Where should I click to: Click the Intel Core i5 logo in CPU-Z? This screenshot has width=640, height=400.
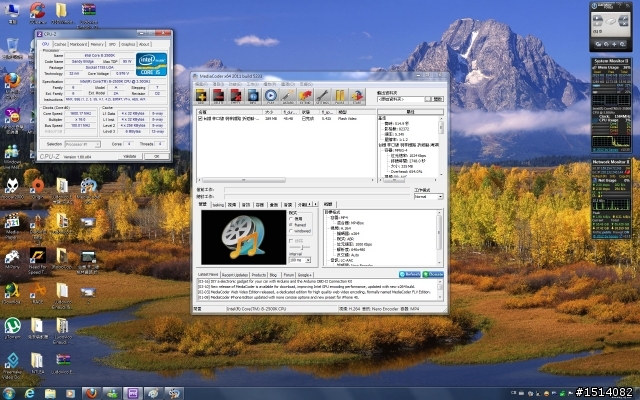151,64
